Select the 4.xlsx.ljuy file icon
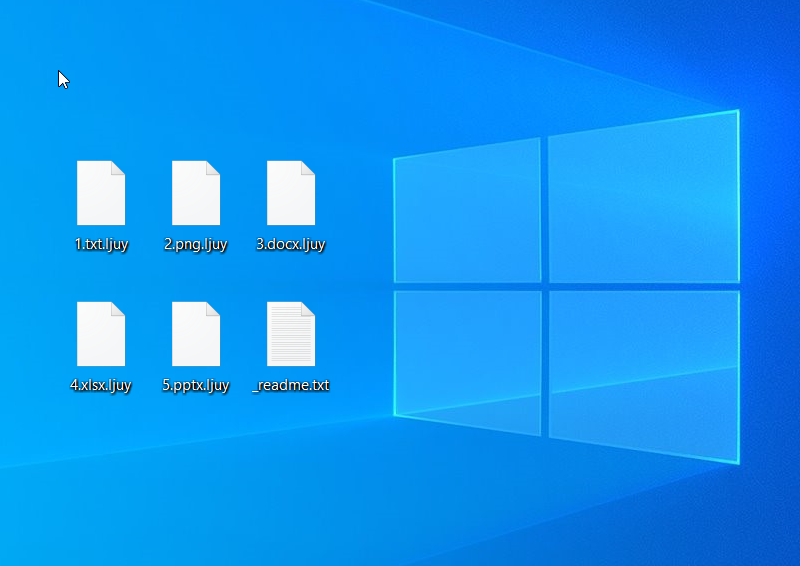The image size is (800, 566). coord(101,334)
